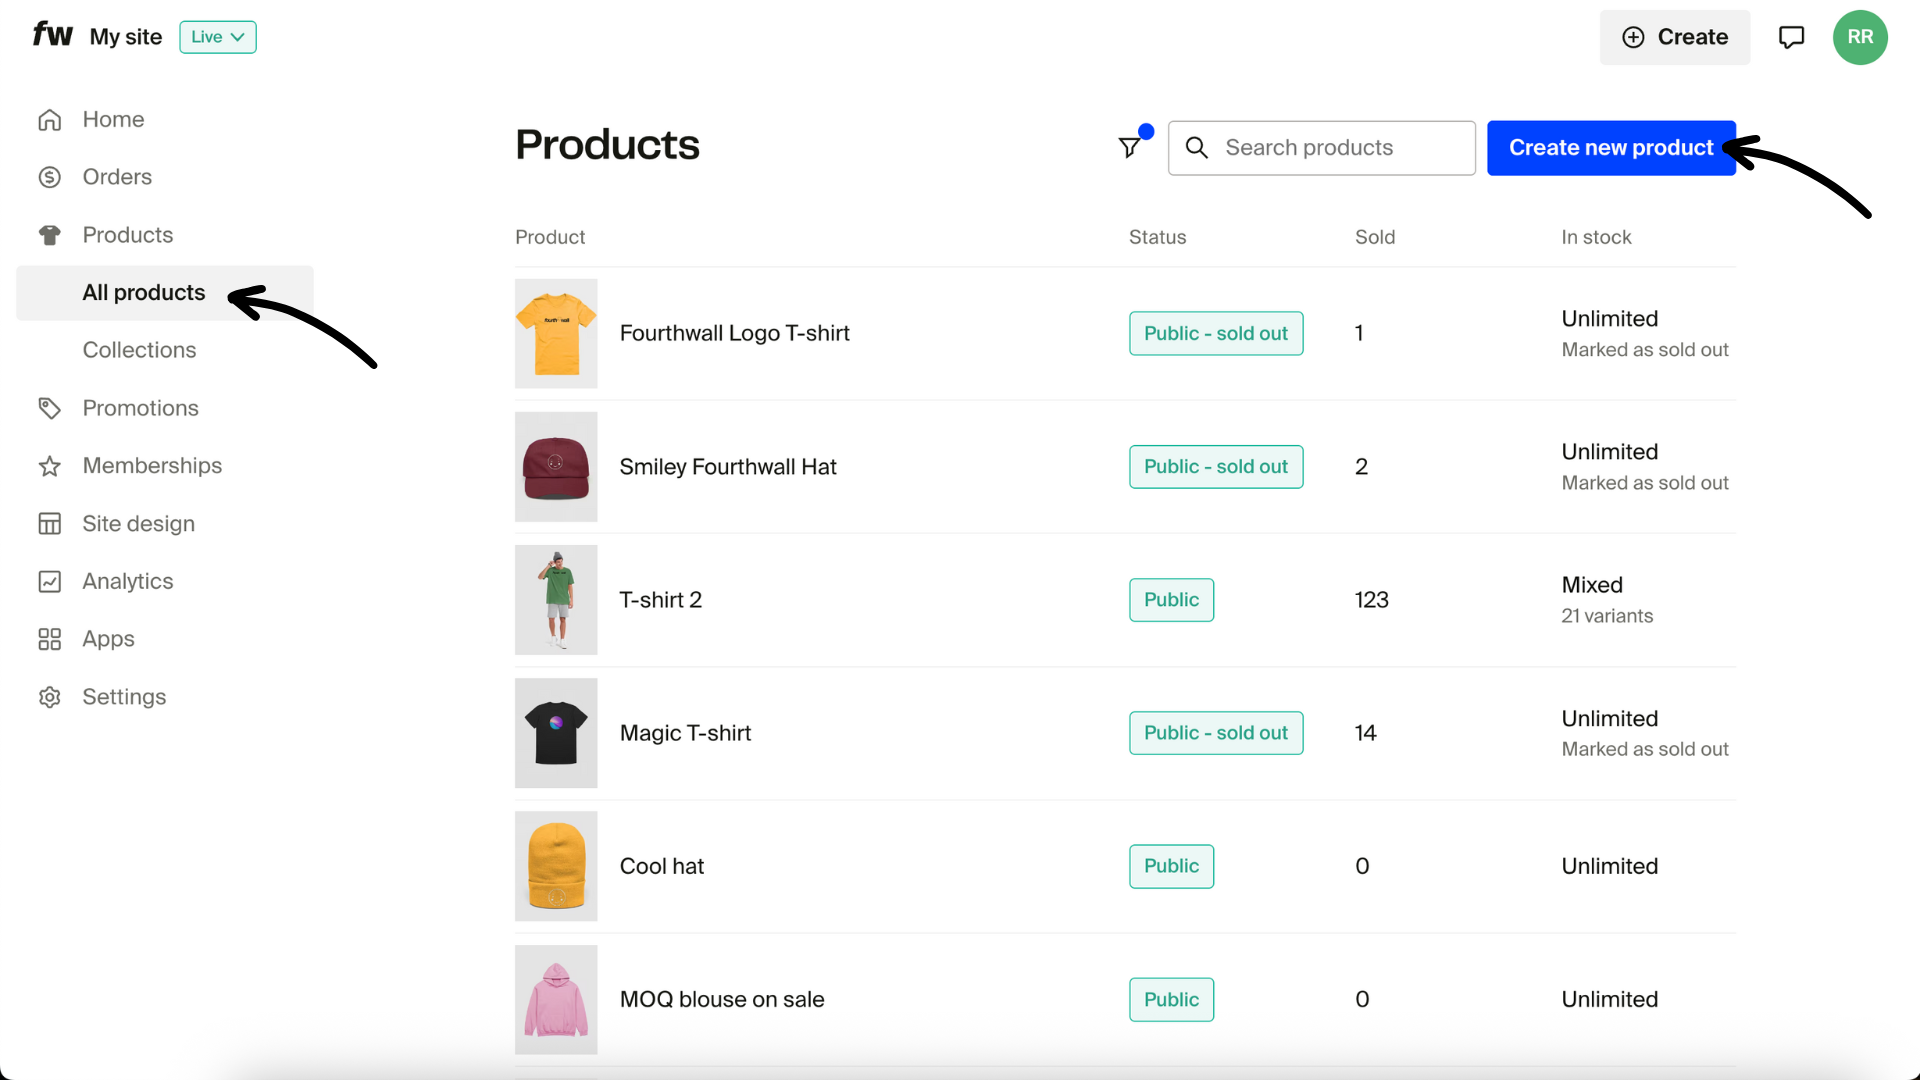The height and width of the screenshot is (1080, 1920).
Task: Click MOQ blouse on sale name
Action: pyautogui.click(x=722, y=1000)
